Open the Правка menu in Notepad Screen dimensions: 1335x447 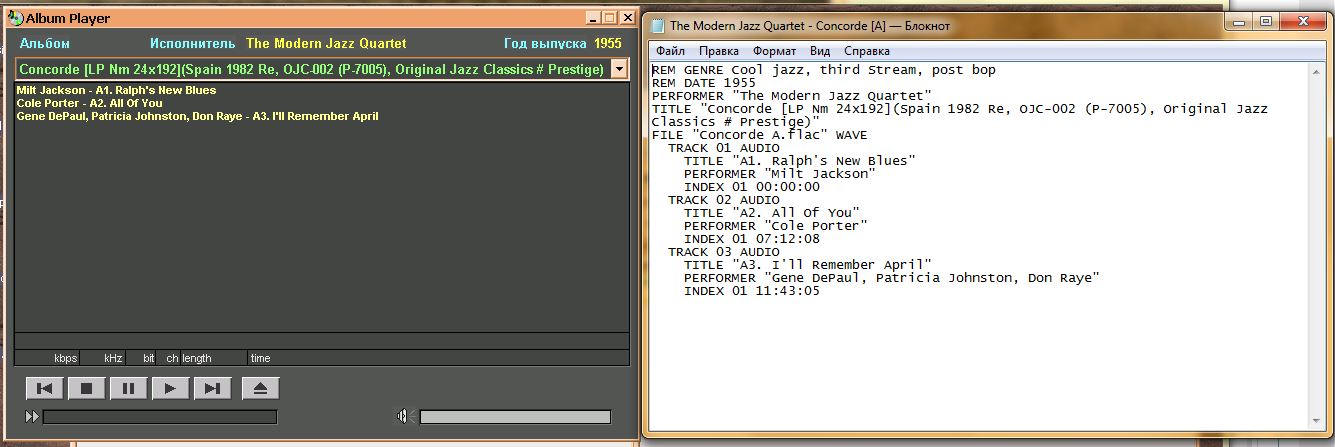(x=719, y=51)
